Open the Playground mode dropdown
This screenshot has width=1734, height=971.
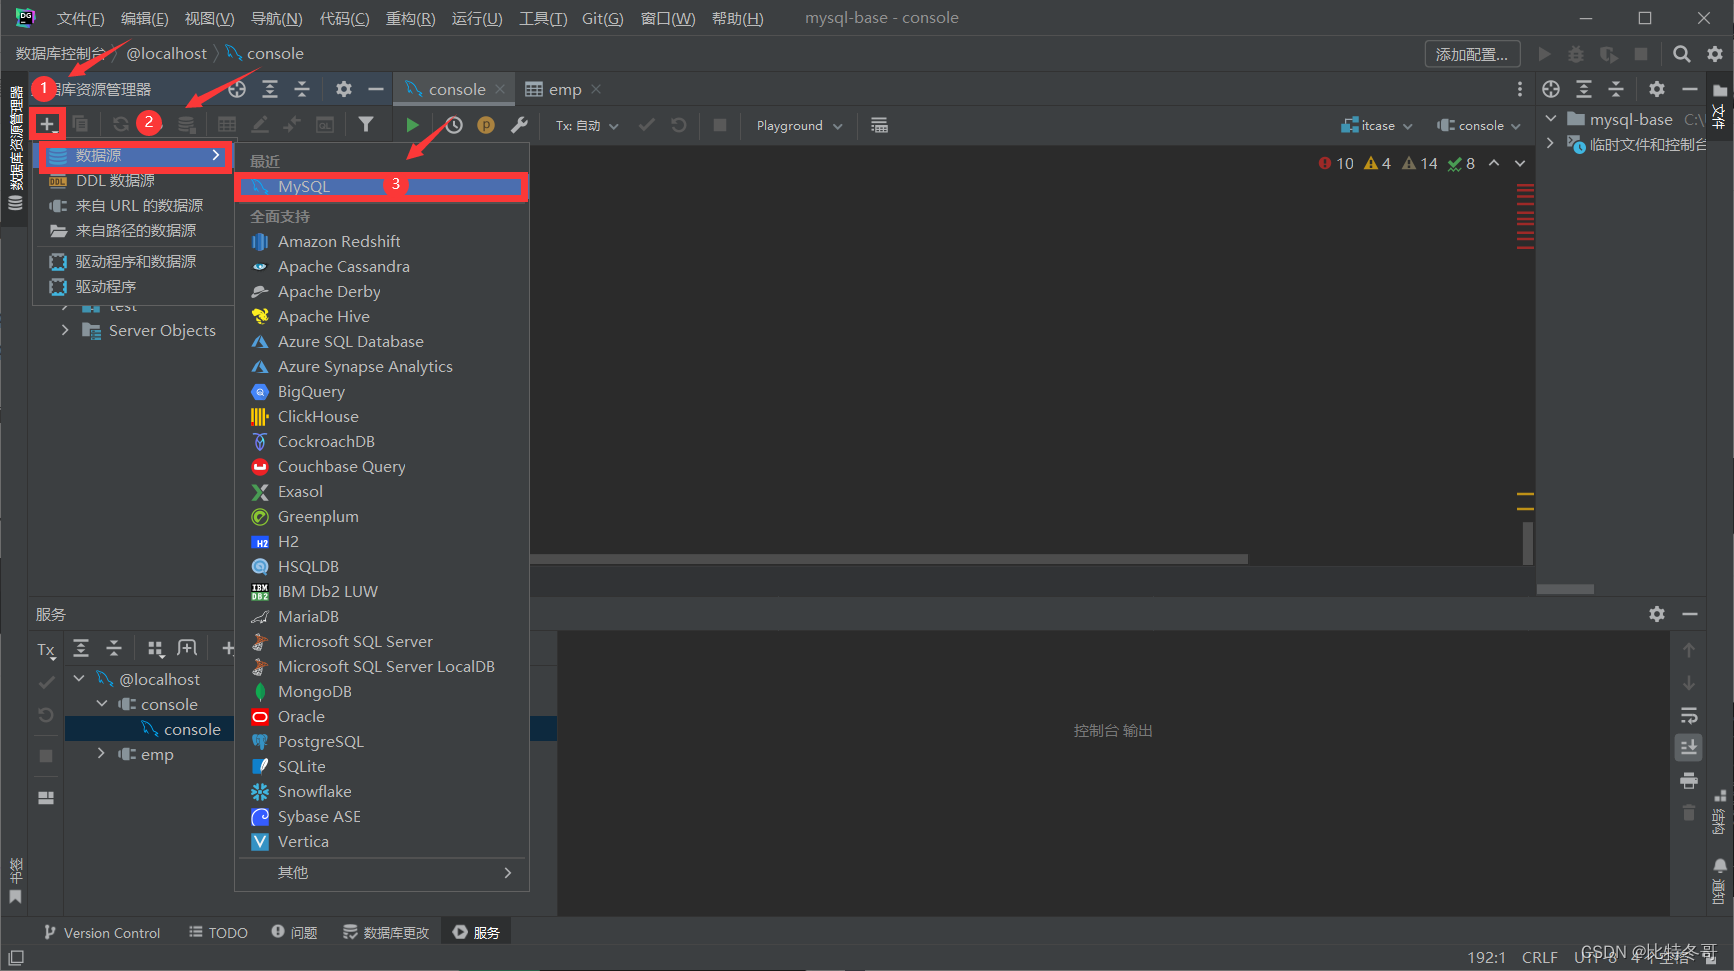(x=800, y=126)
